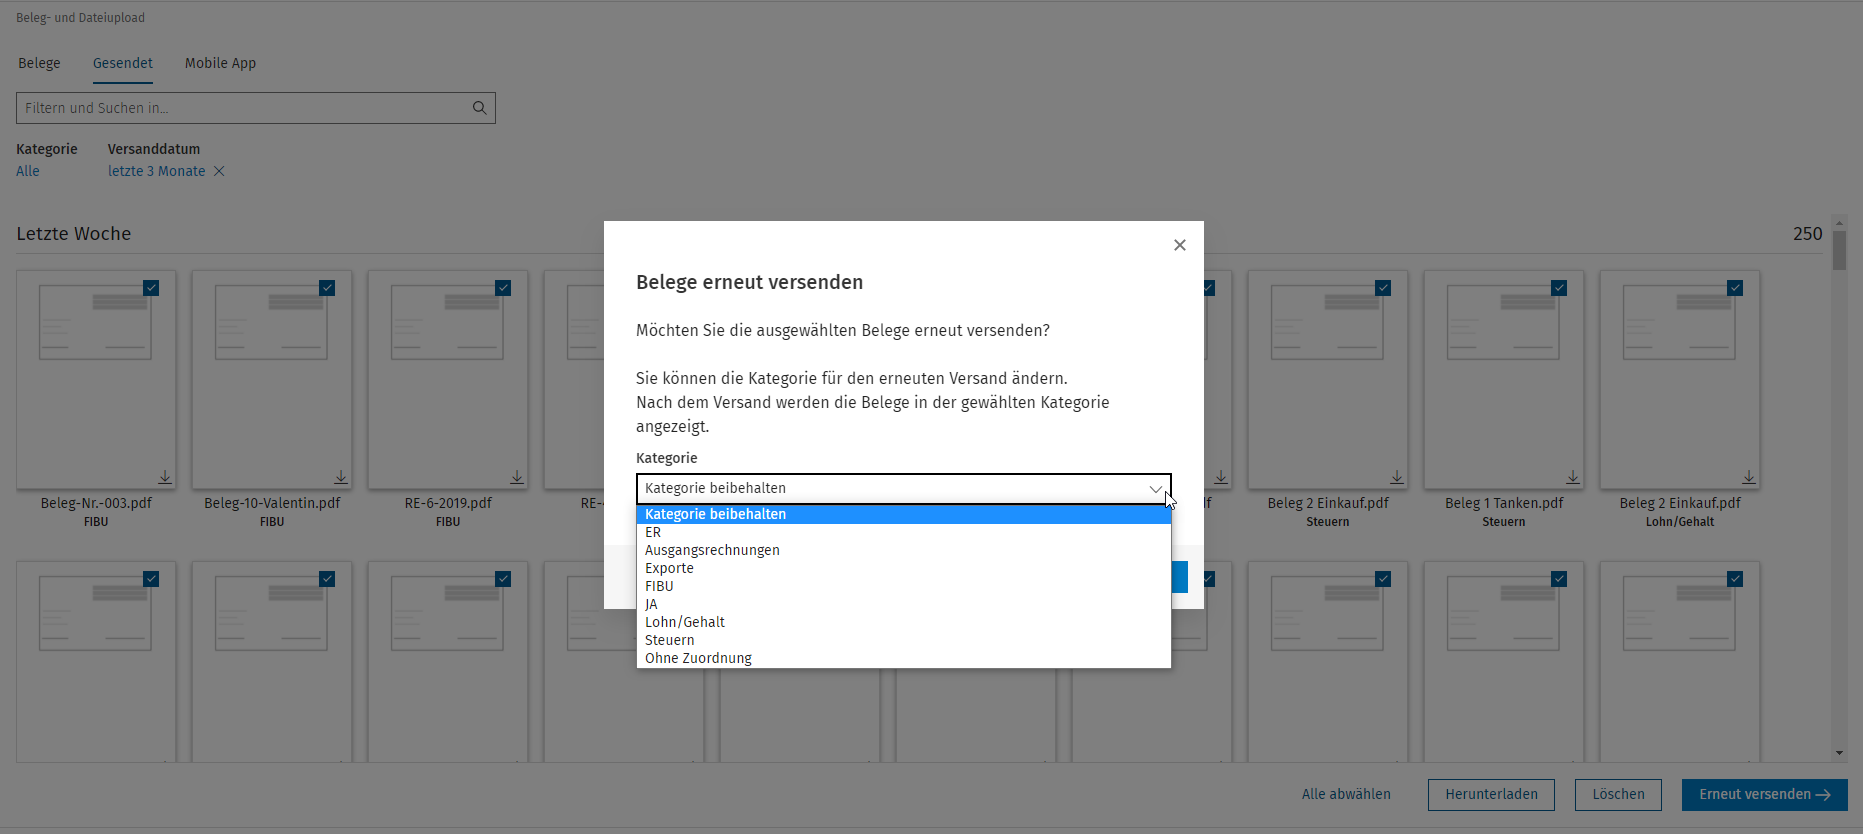Click the scrollbar down arrow of the document list

coord(1839,753)
